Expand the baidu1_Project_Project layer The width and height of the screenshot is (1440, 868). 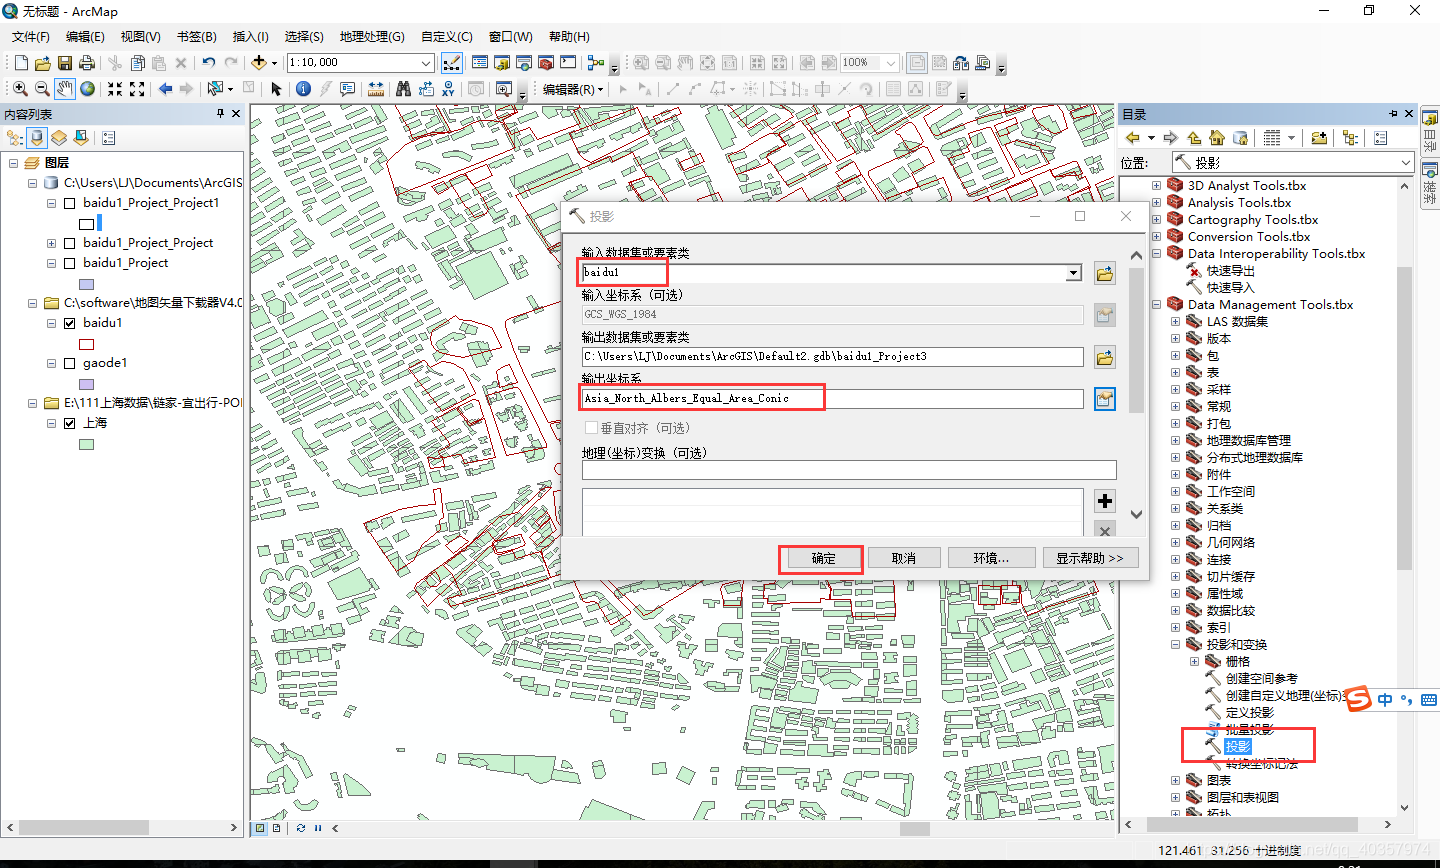click(51, 243)
